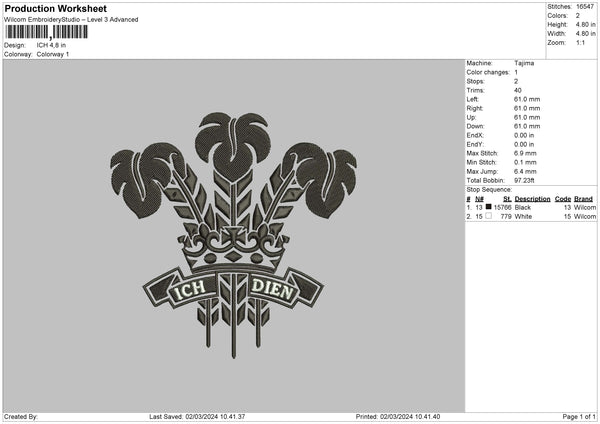The height and width of the screenshot is (424, 600).
Task: Select the Stitches value '16547'
Action: click(x=585, y=7)
